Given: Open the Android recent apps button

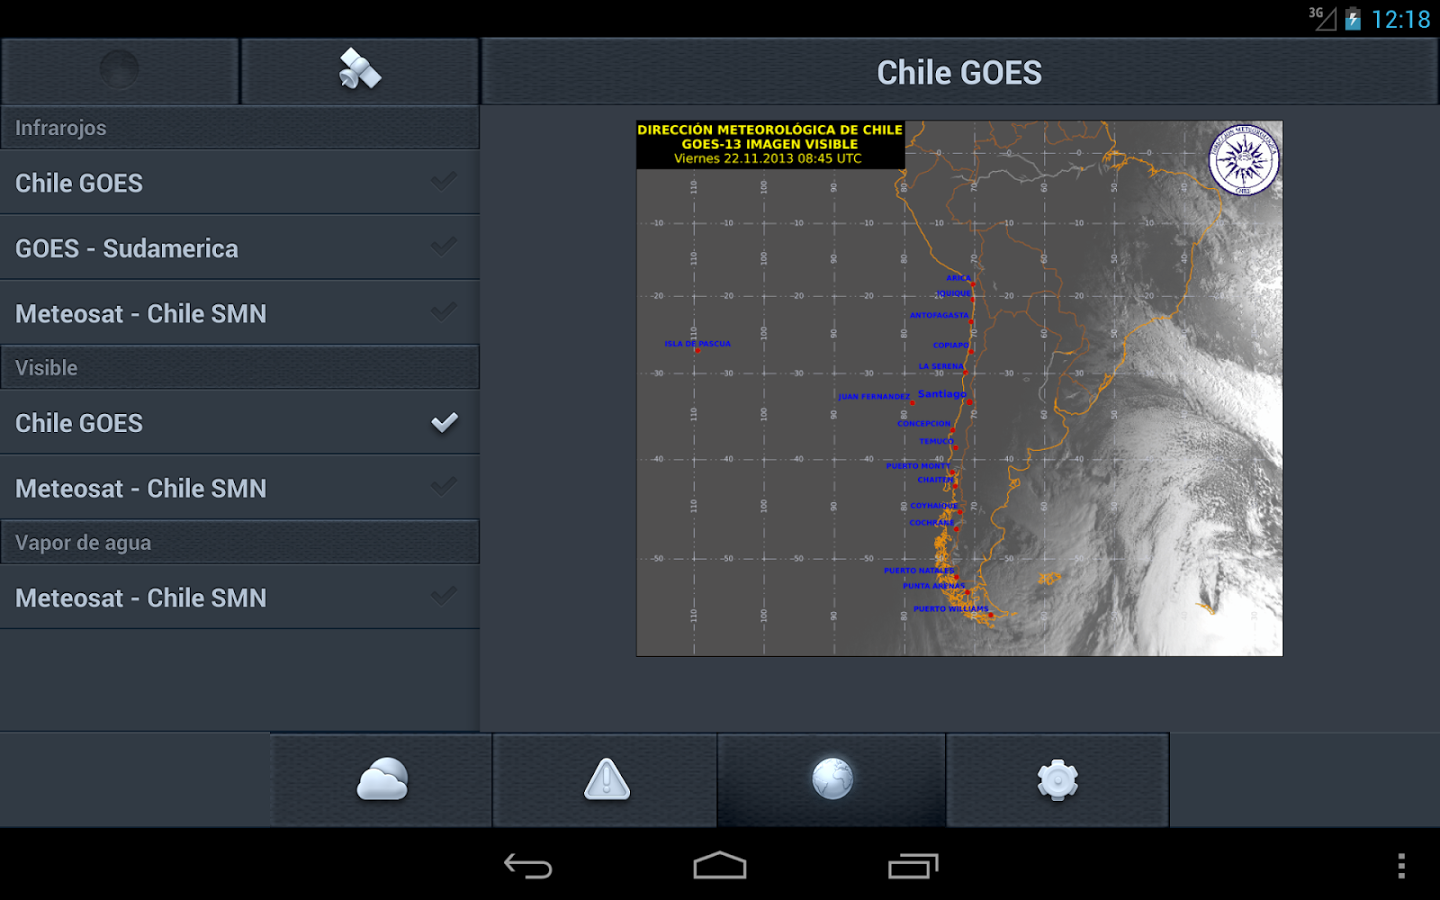Looking at the screenshot, I should (x=913, y=866).
